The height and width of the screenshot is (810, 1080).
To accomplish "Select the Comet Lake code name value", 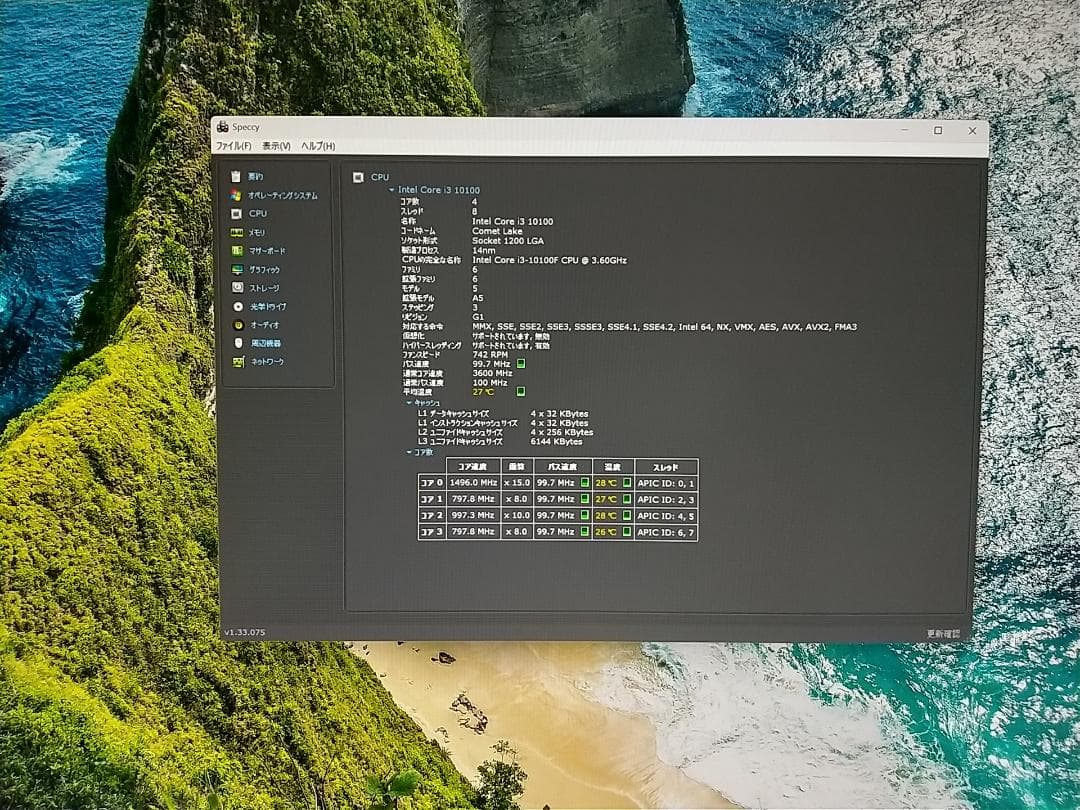I will point(497,231).
